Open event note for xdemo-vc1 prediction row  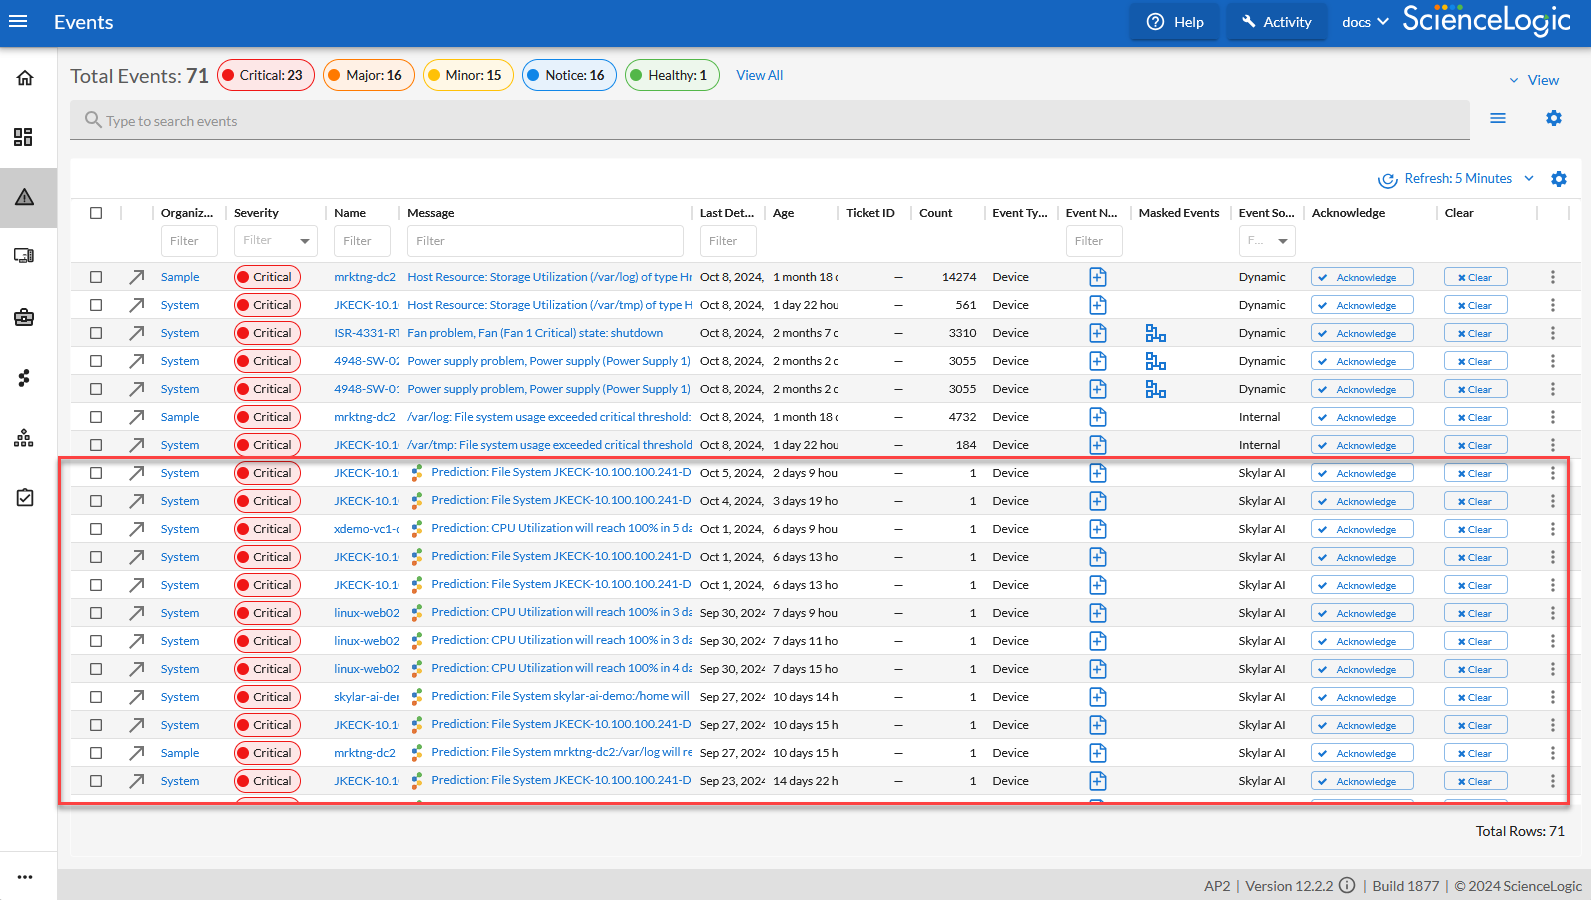1097,529
